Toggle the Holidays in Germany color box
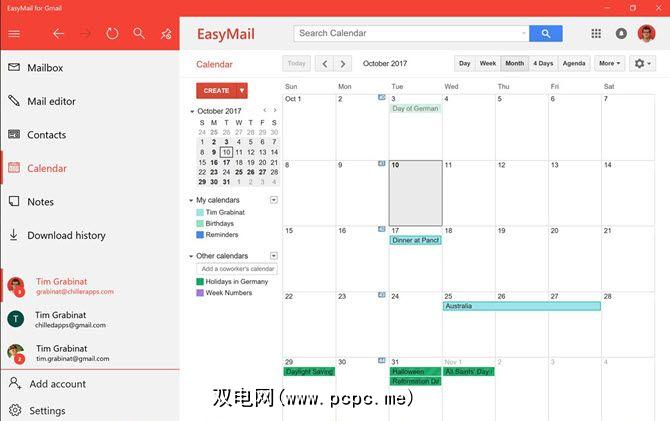The image size is (670, 421). point(200,282)
